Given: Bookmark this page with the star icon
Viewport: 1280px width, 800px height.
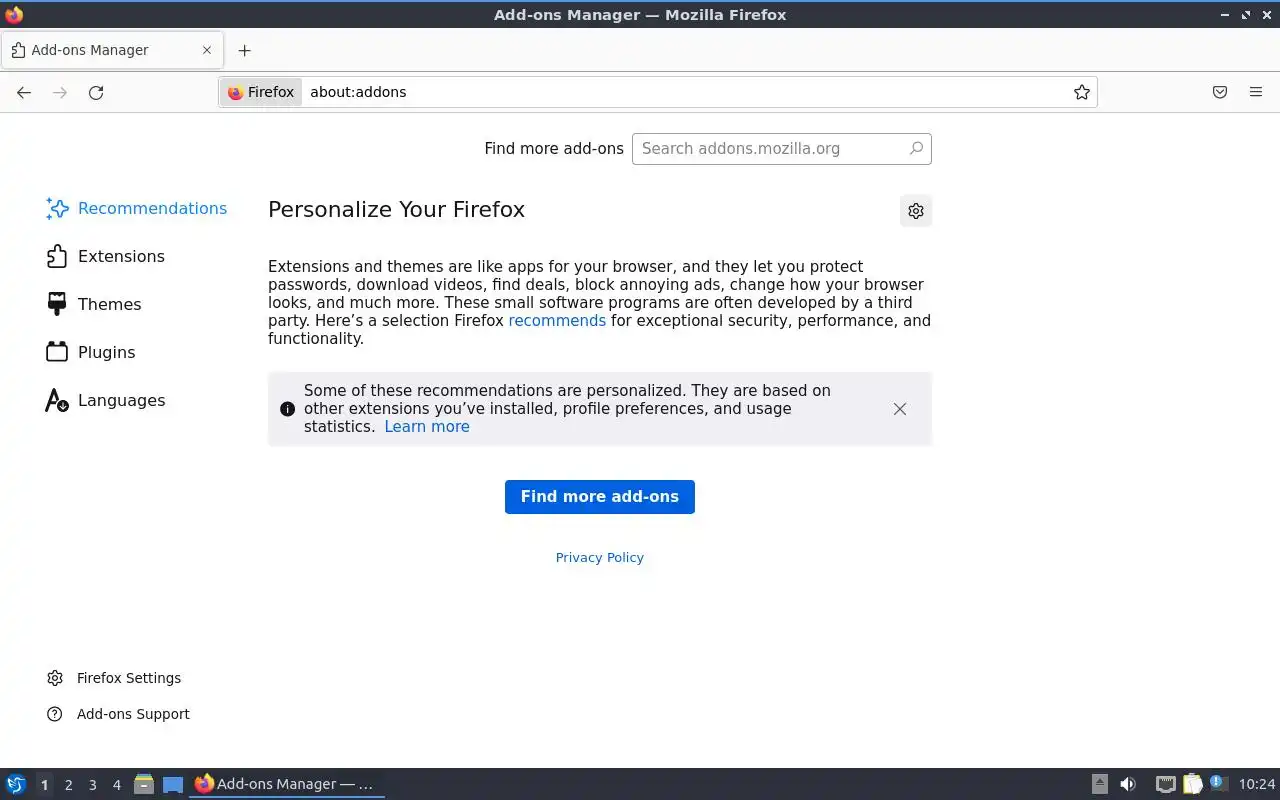Looking at the screenshot, I should click(1082, 92).
